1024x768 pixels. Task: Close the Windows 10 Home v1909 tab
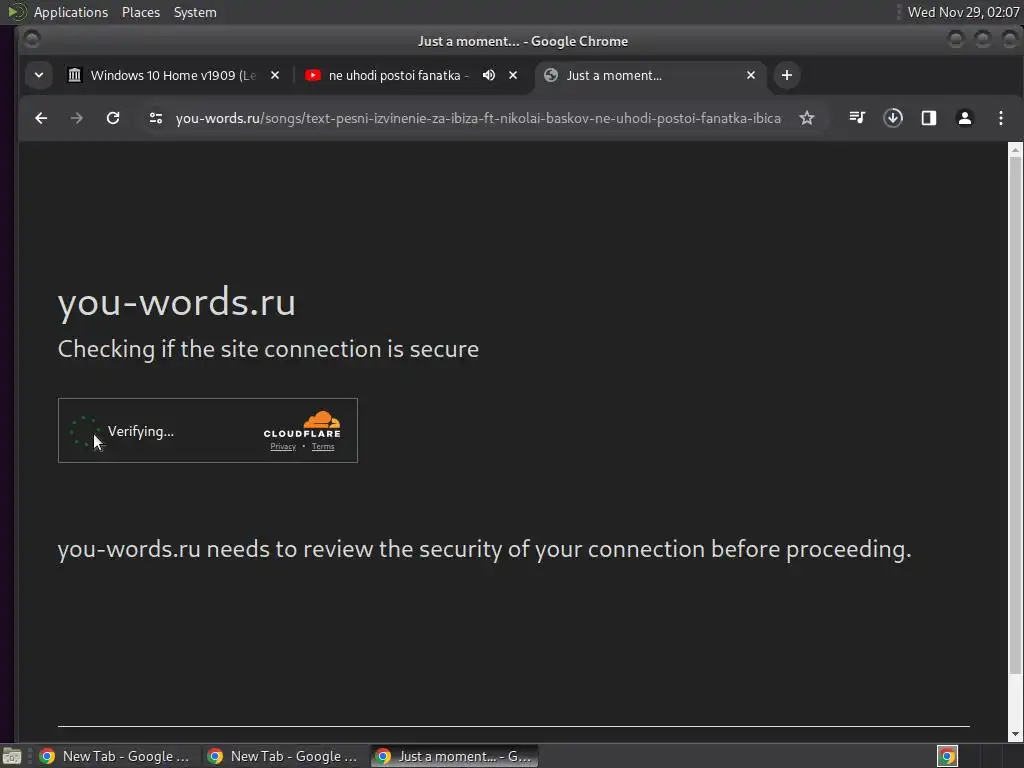pos(275,75)
